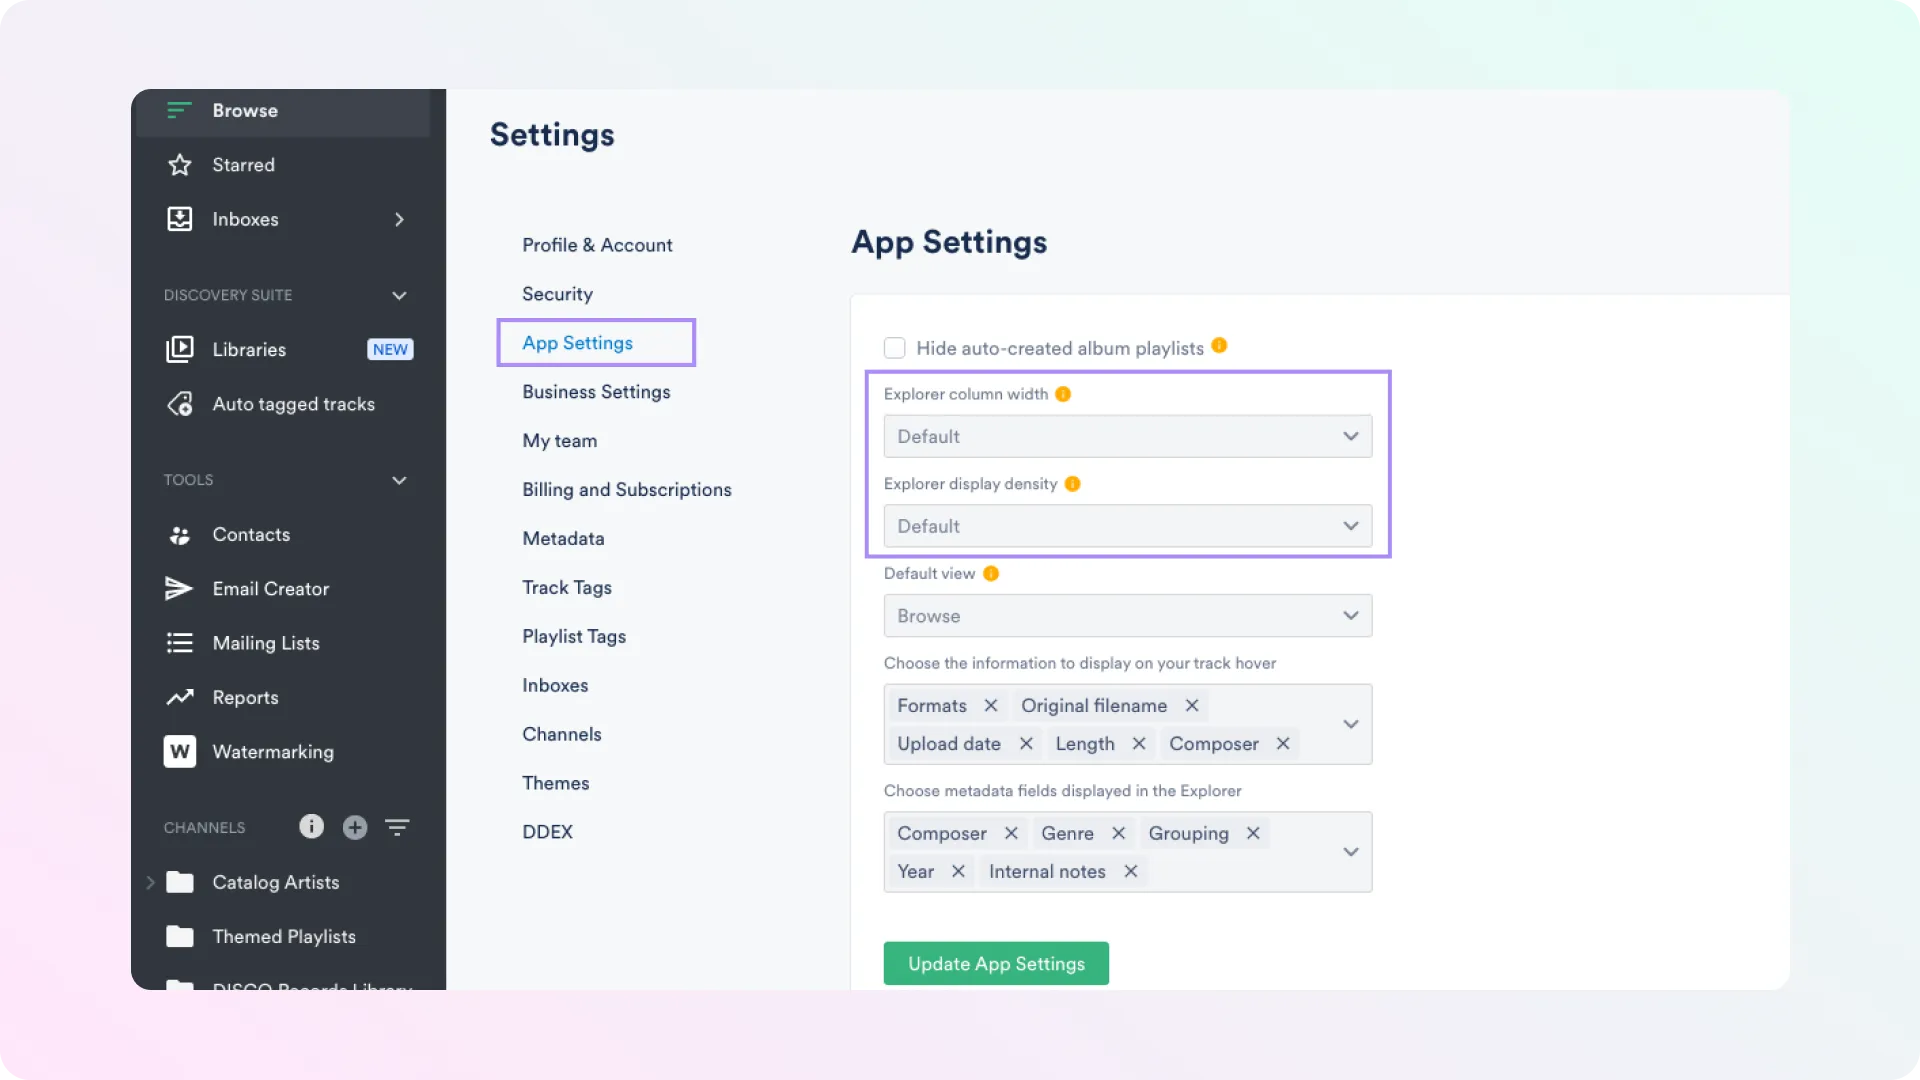The height and width of the screenshot is (1080, 1920).
Task: Open the Default view dropdown
Action: (1127, 616)
